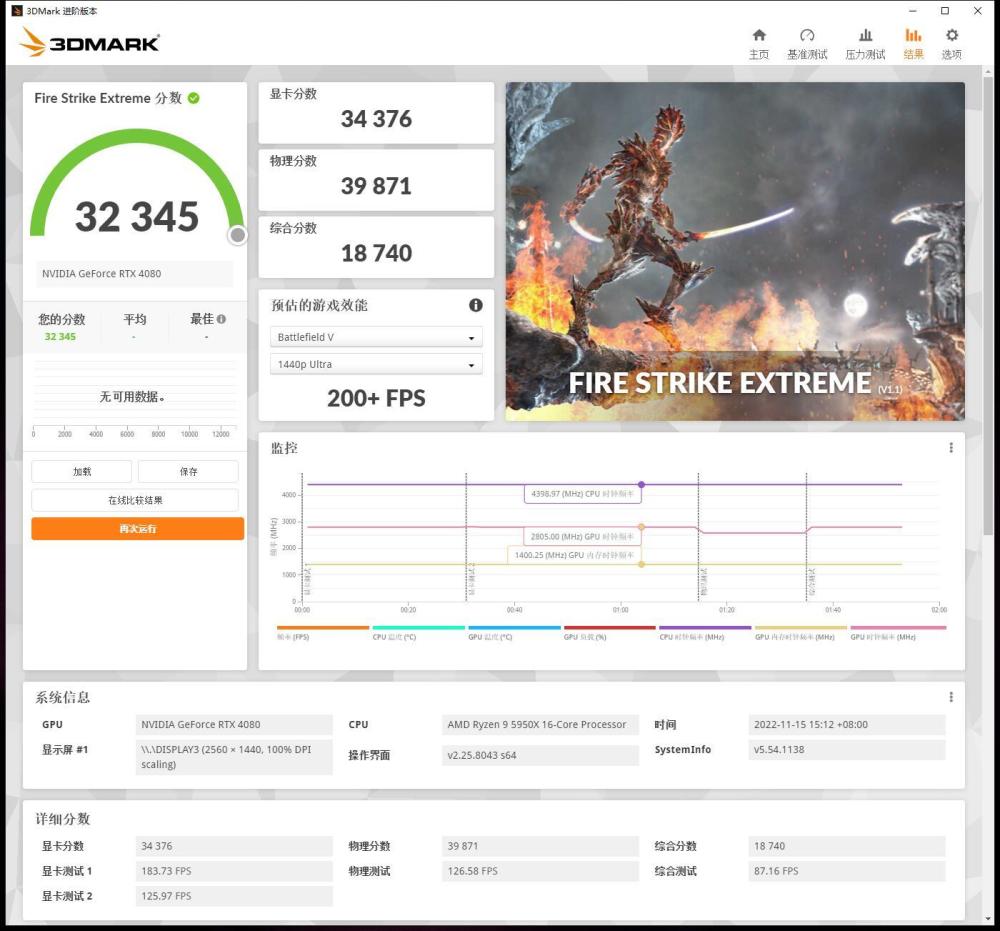Click your score value 32 345 in green
This screenshot has width=1000, height=931.
click(x=60, y=336)
